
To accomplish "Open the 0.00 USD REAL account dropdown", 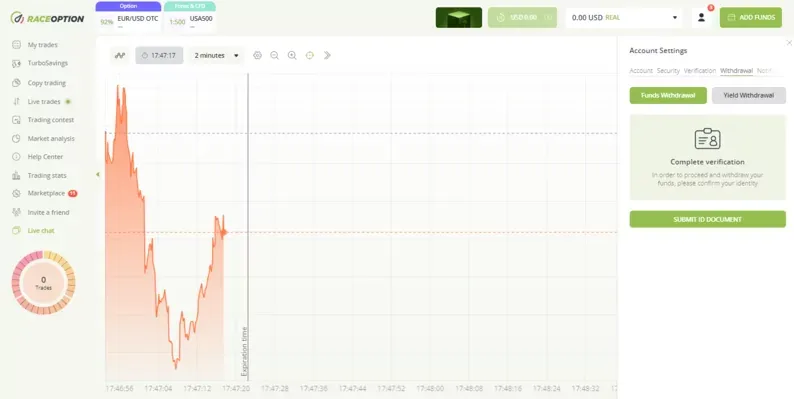I will point(624,18).
